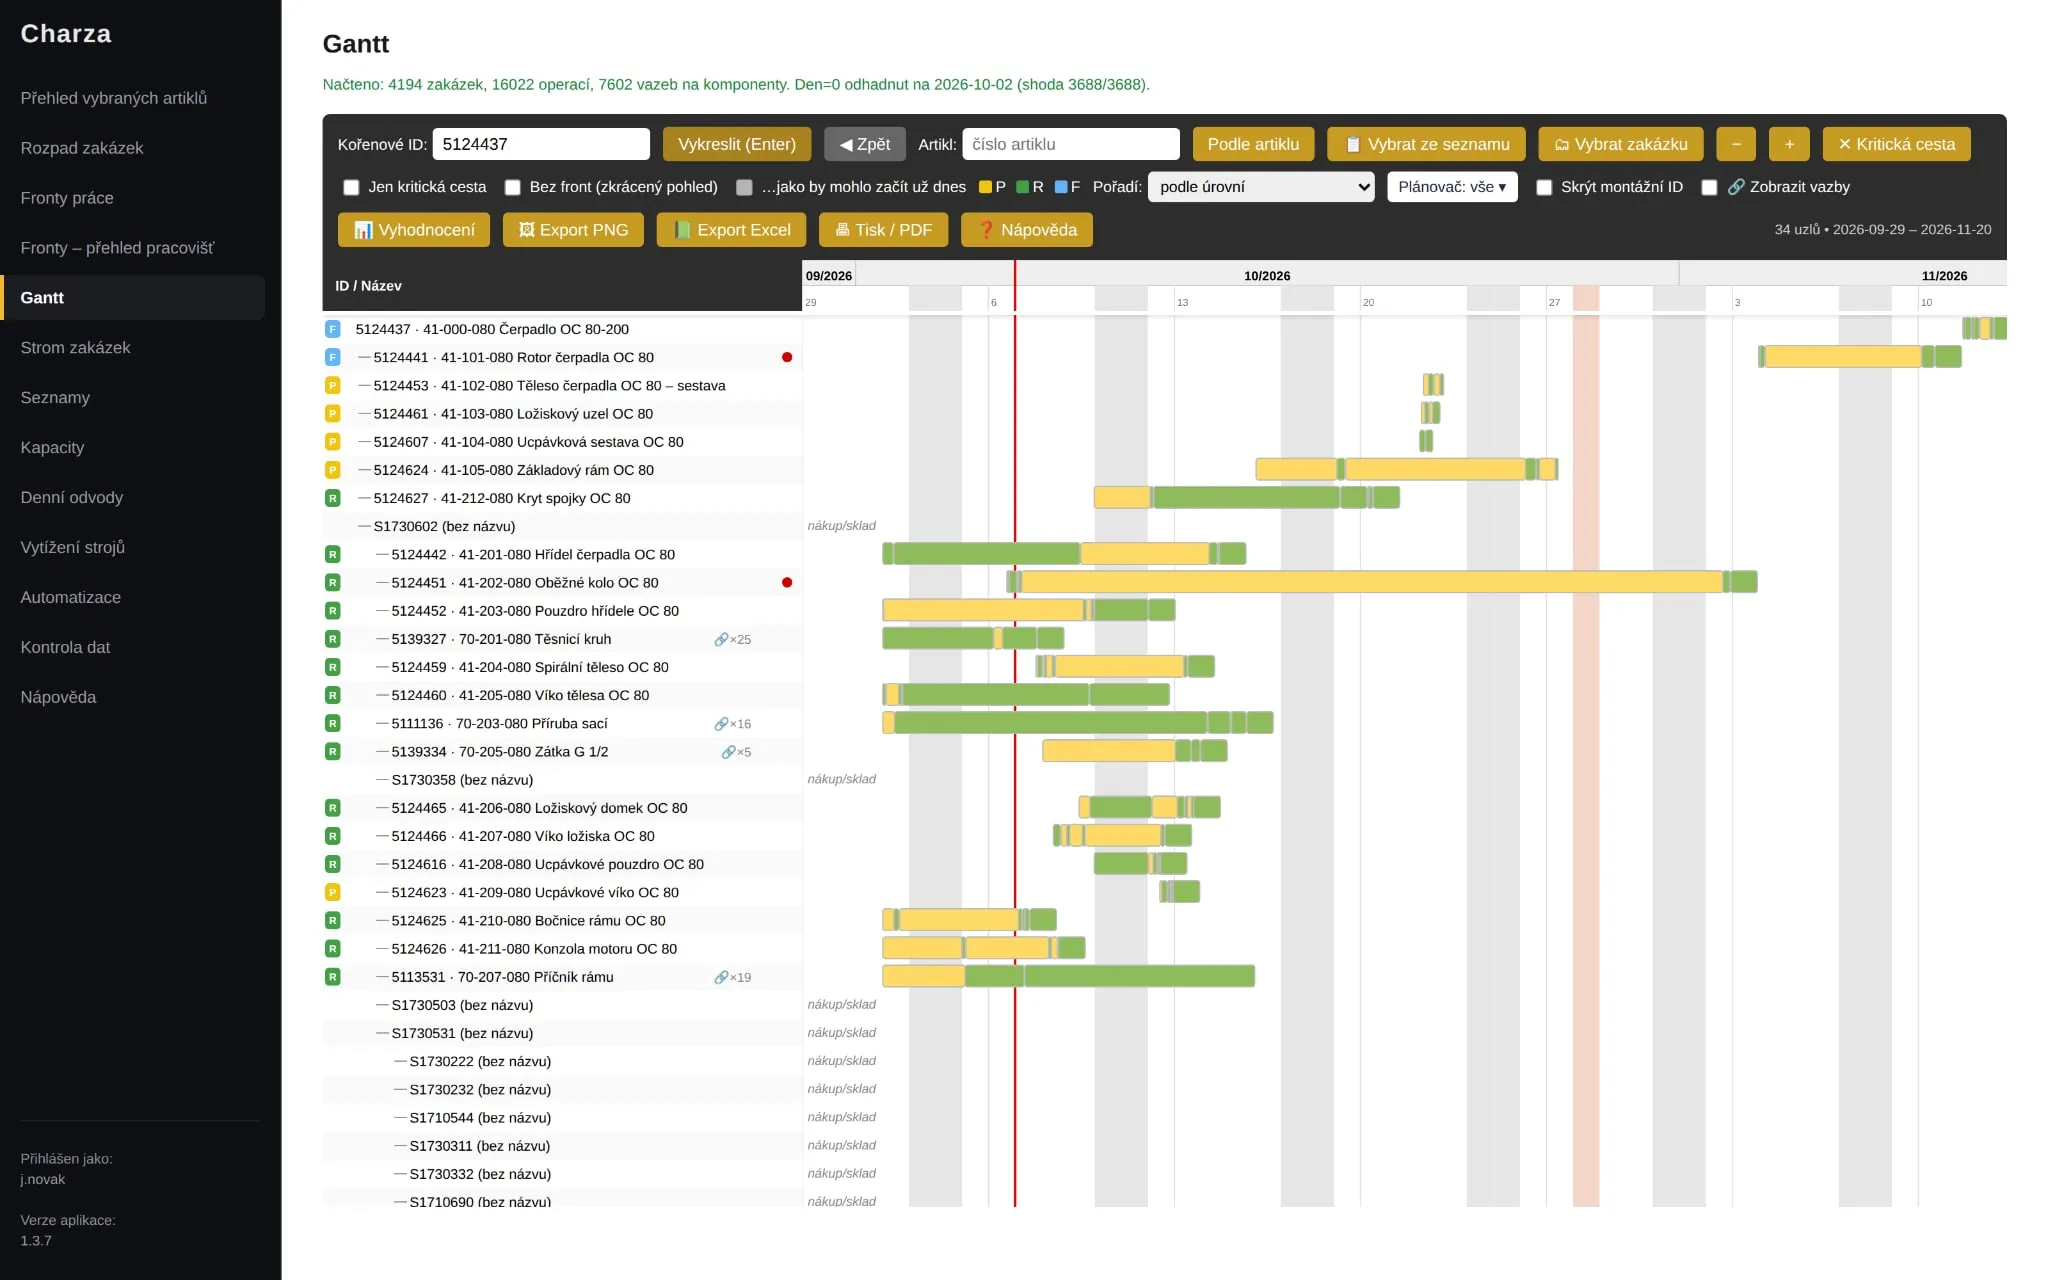The width and height of the screenshot is (2048, 1280).
Task: Click Kritická cesta button
Action: 1896,144
